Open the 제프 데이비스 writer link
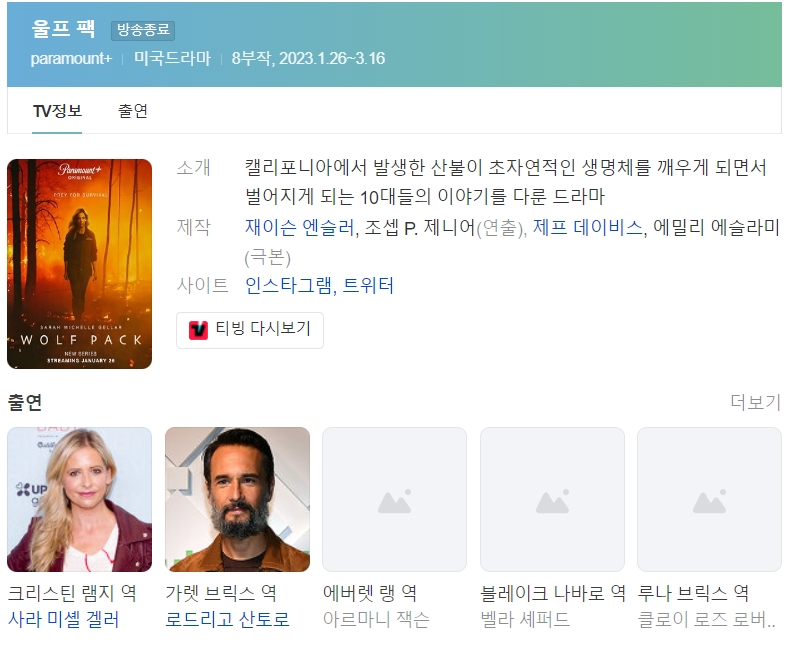The image size is (795, 656). pos(587,227)
